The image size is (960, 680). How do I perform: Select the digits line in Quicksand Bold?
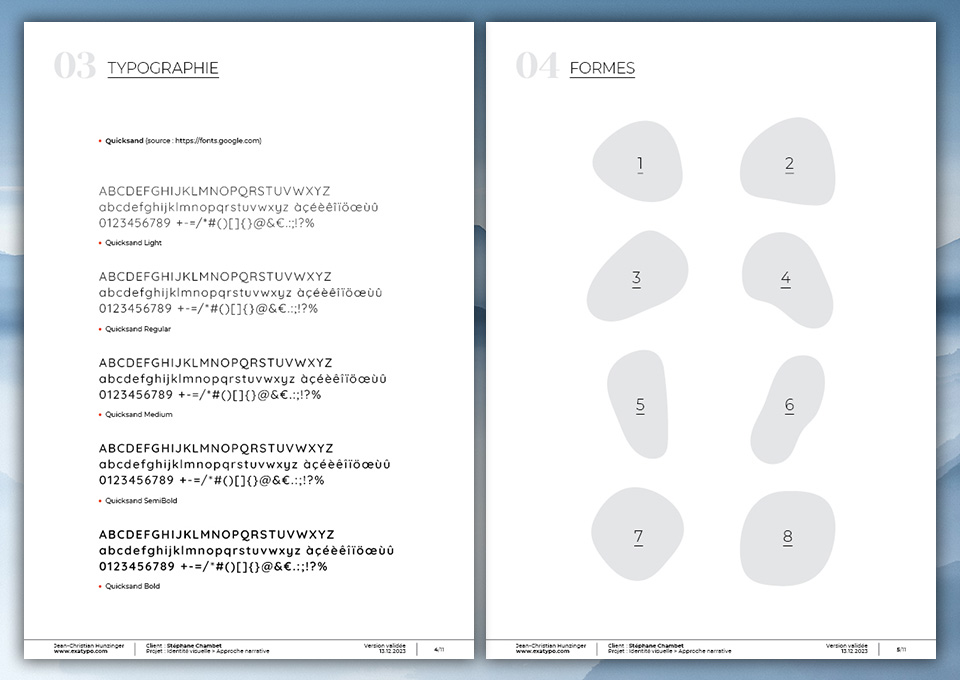213,567
